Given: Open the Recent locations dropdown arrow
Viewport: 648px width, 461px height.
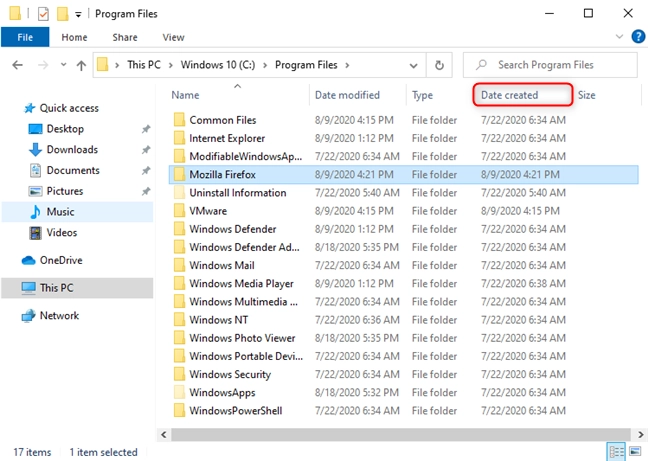Looking at the screenshot, I should [63, 64].
